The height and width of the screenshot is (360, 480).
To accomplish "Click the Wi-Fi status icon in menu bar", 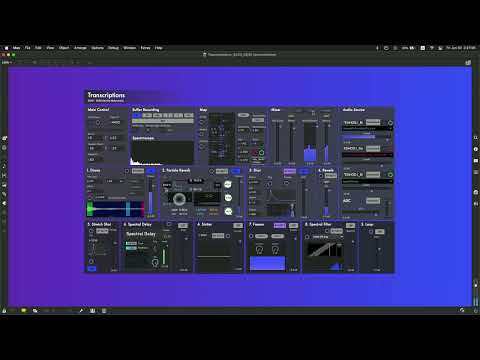I will click(432, 48).
